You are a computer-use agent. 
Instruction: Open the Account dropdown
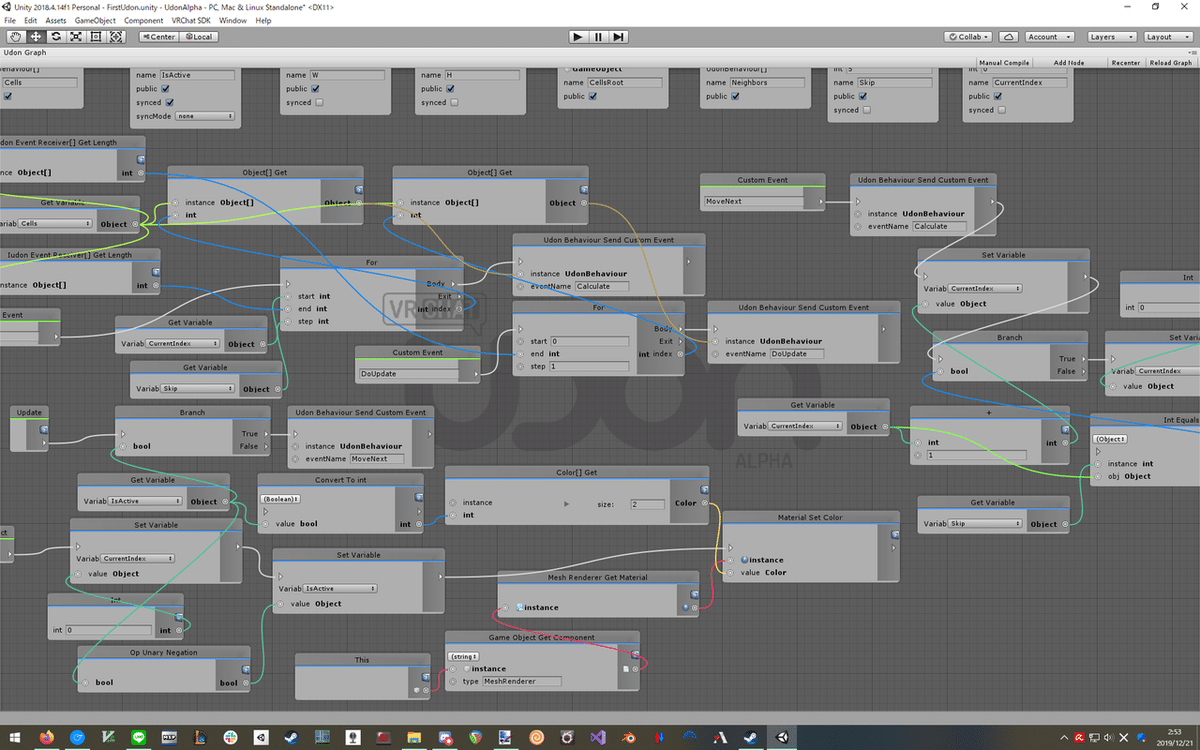tap(1048, 37)
